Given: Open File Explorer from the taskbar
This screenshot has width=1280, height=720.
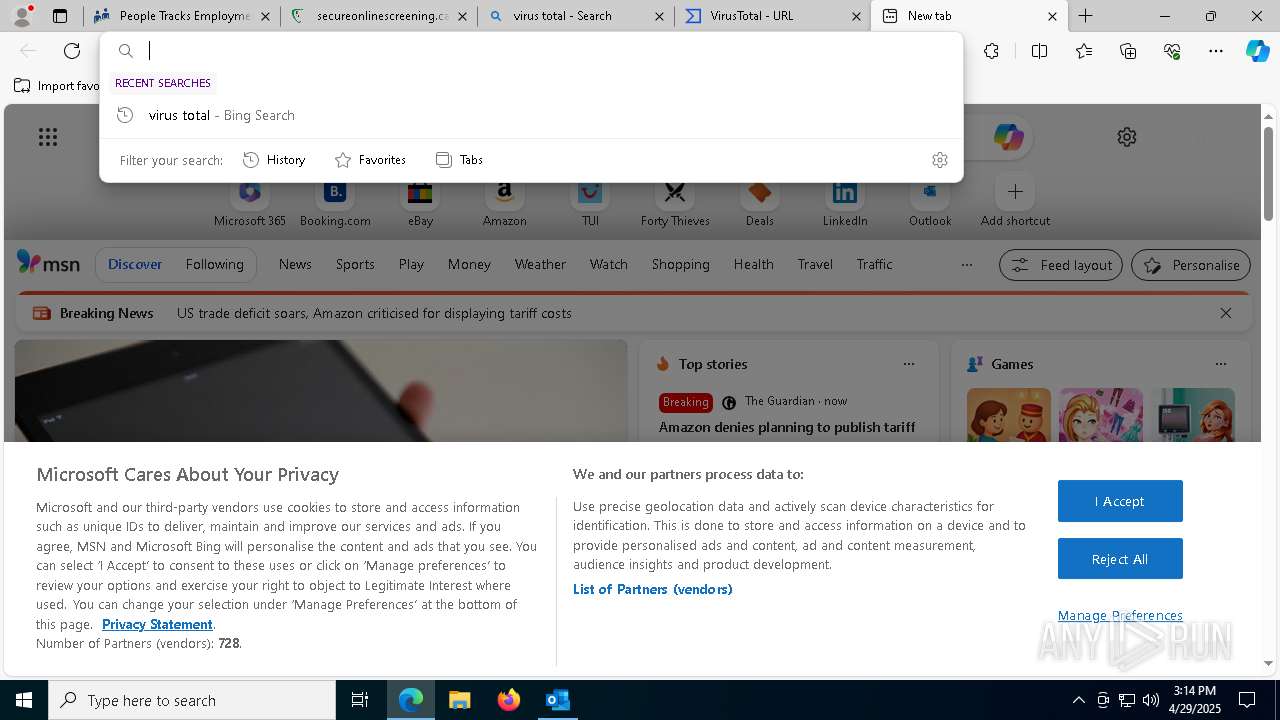Looking at the screenshot, I should [x=460, y=700].
